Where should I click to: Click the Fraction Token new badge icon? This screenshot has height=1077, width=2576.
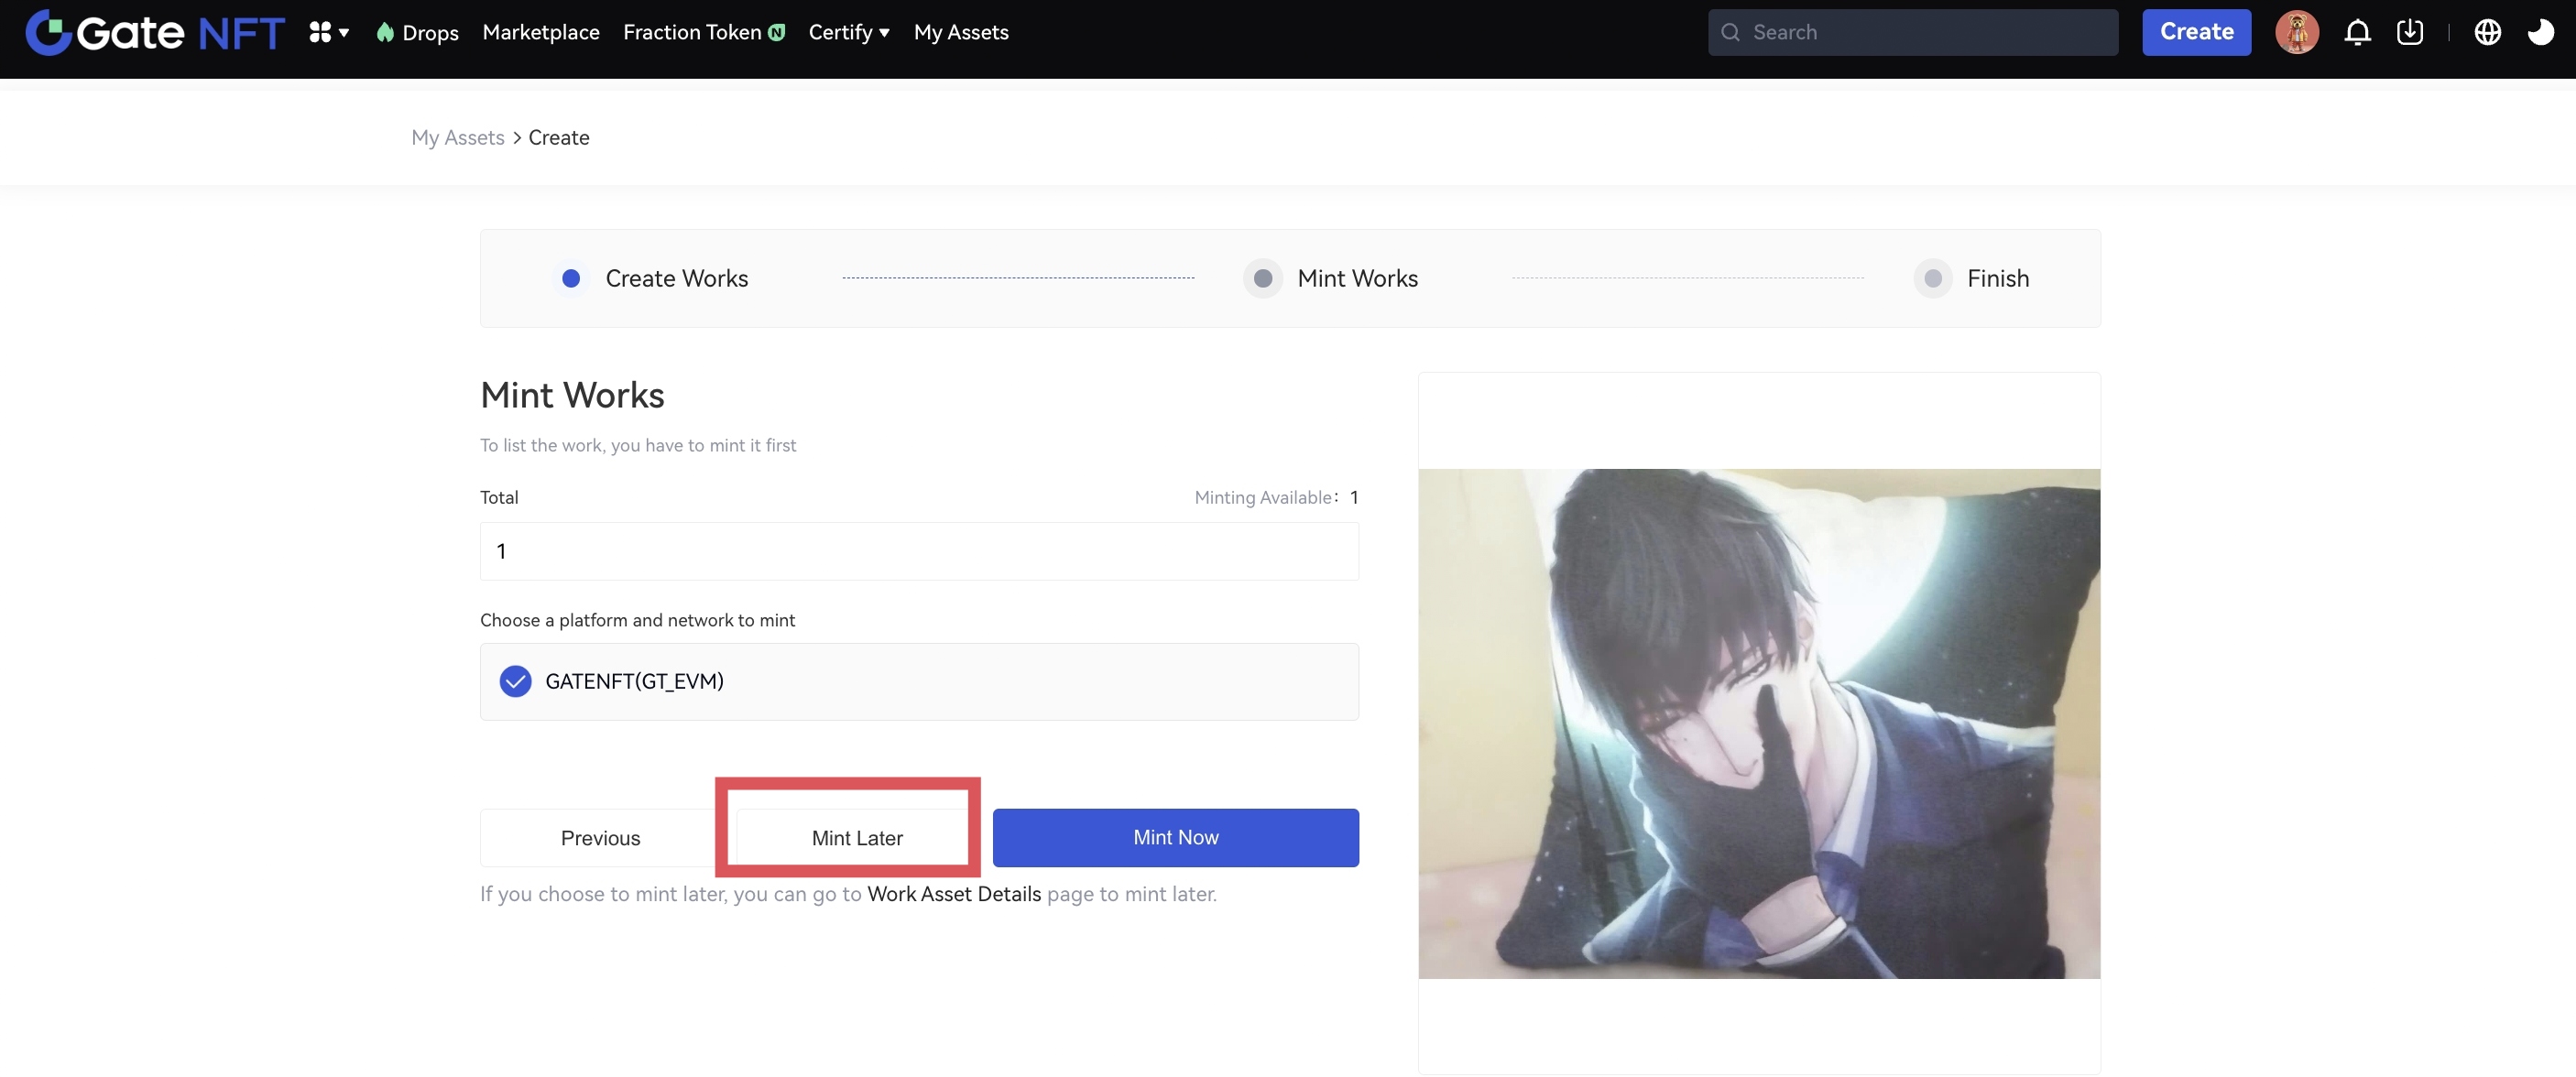click(x=777, y=32)
